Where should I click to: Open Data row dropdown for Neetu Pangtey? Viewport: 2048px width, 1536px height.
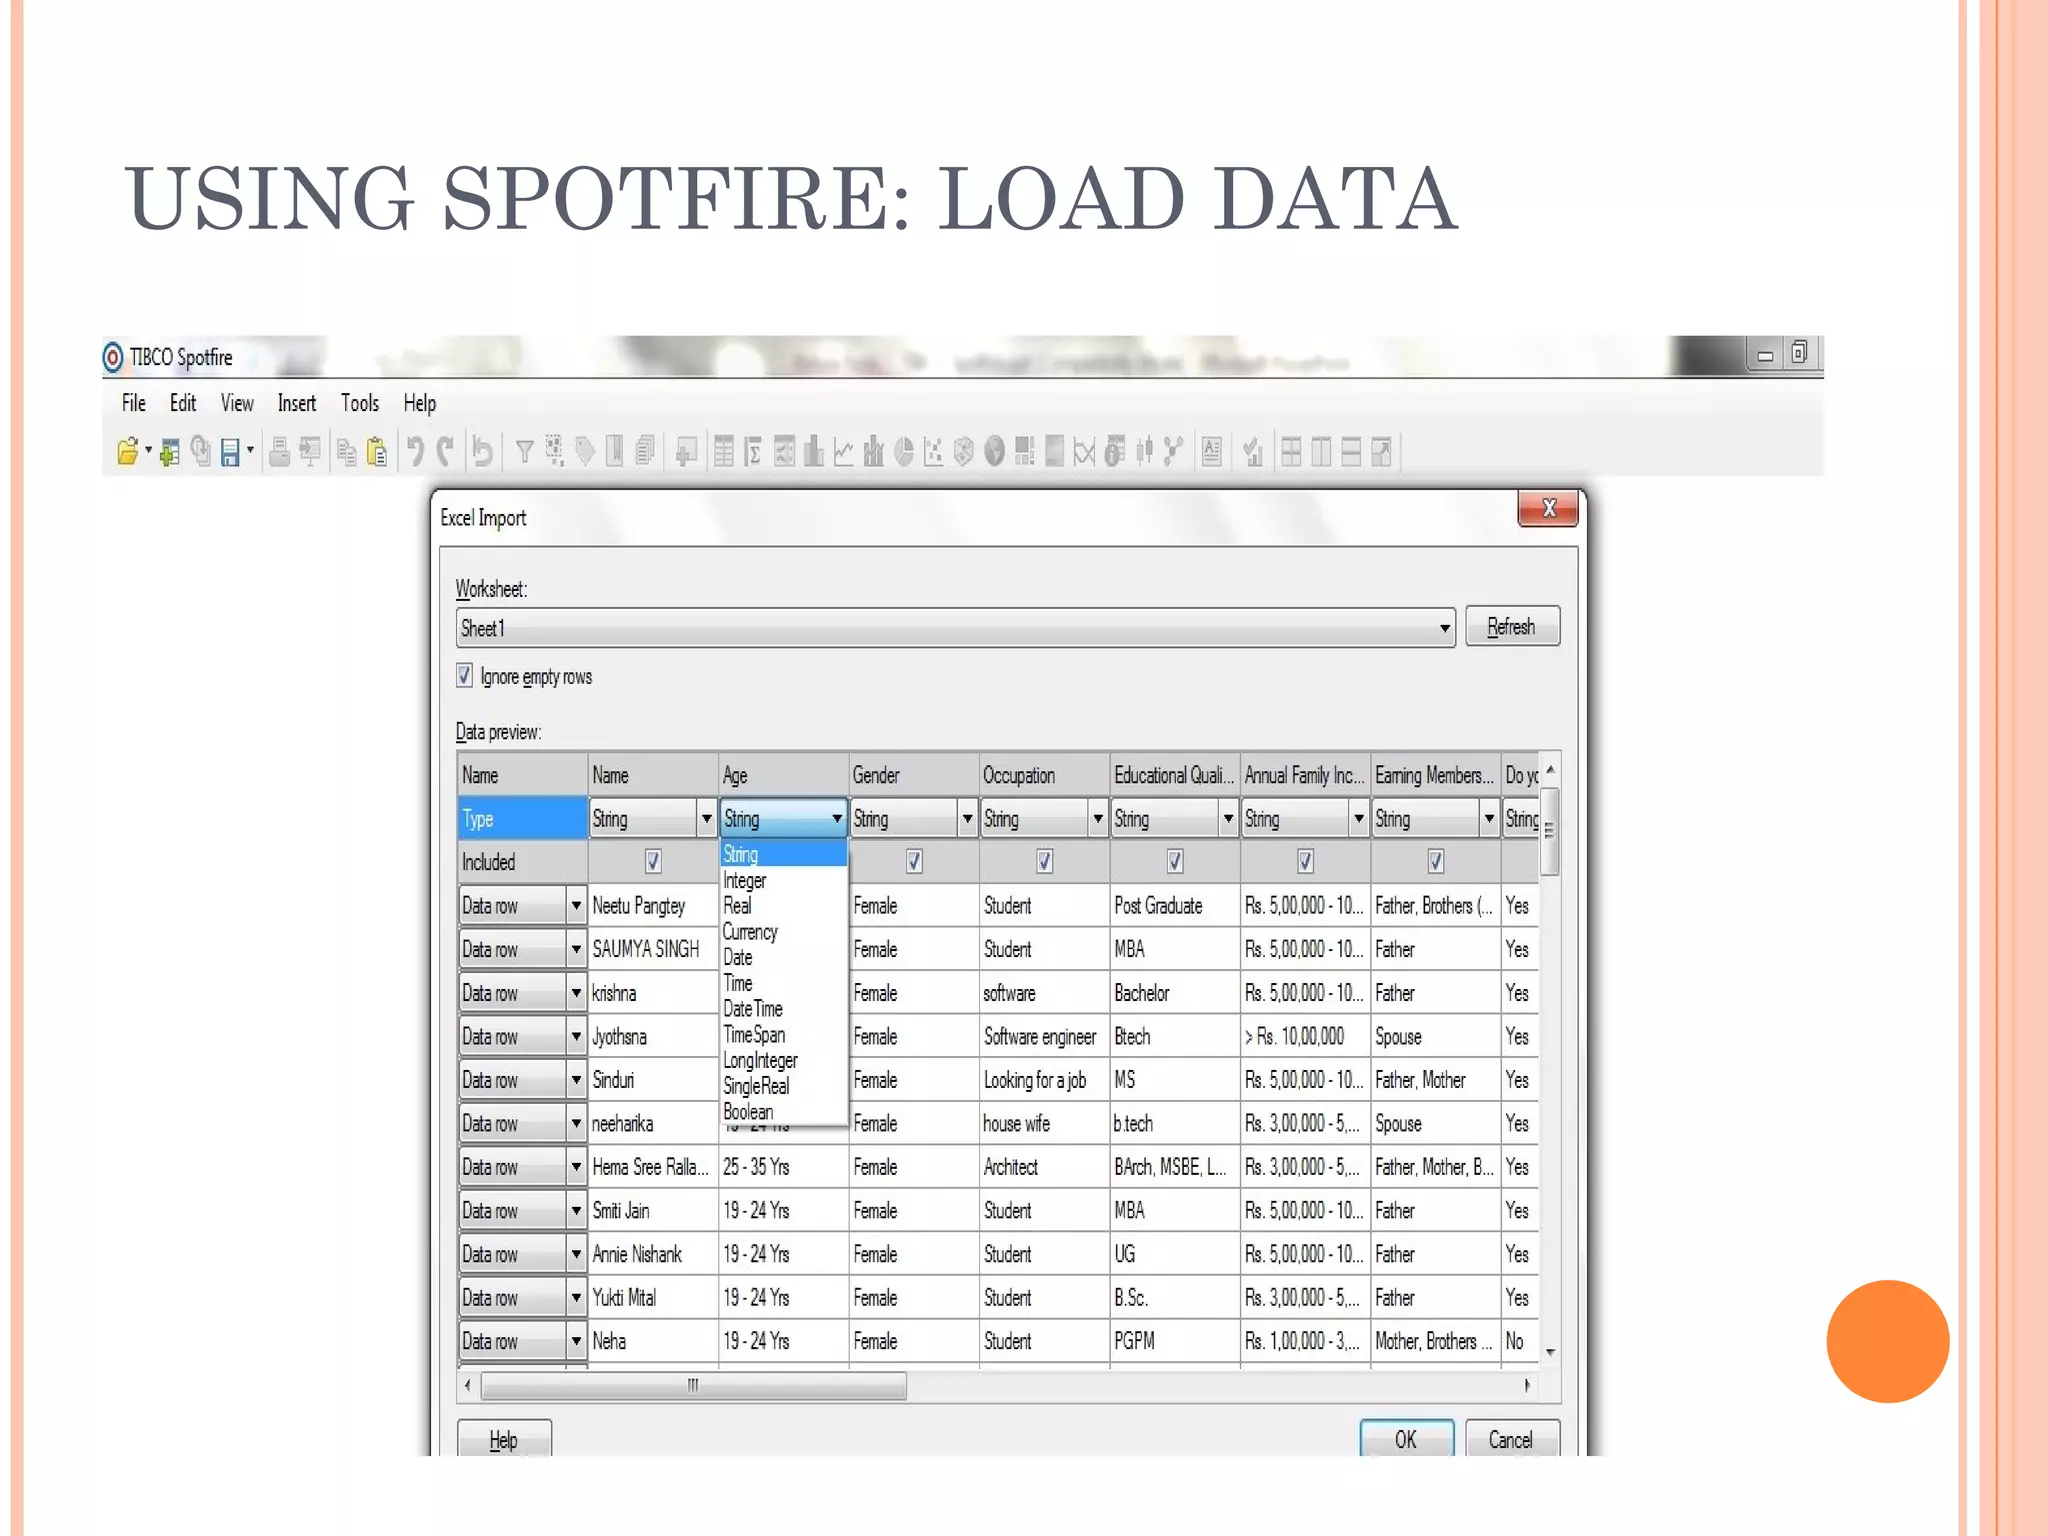click(575, 906)
